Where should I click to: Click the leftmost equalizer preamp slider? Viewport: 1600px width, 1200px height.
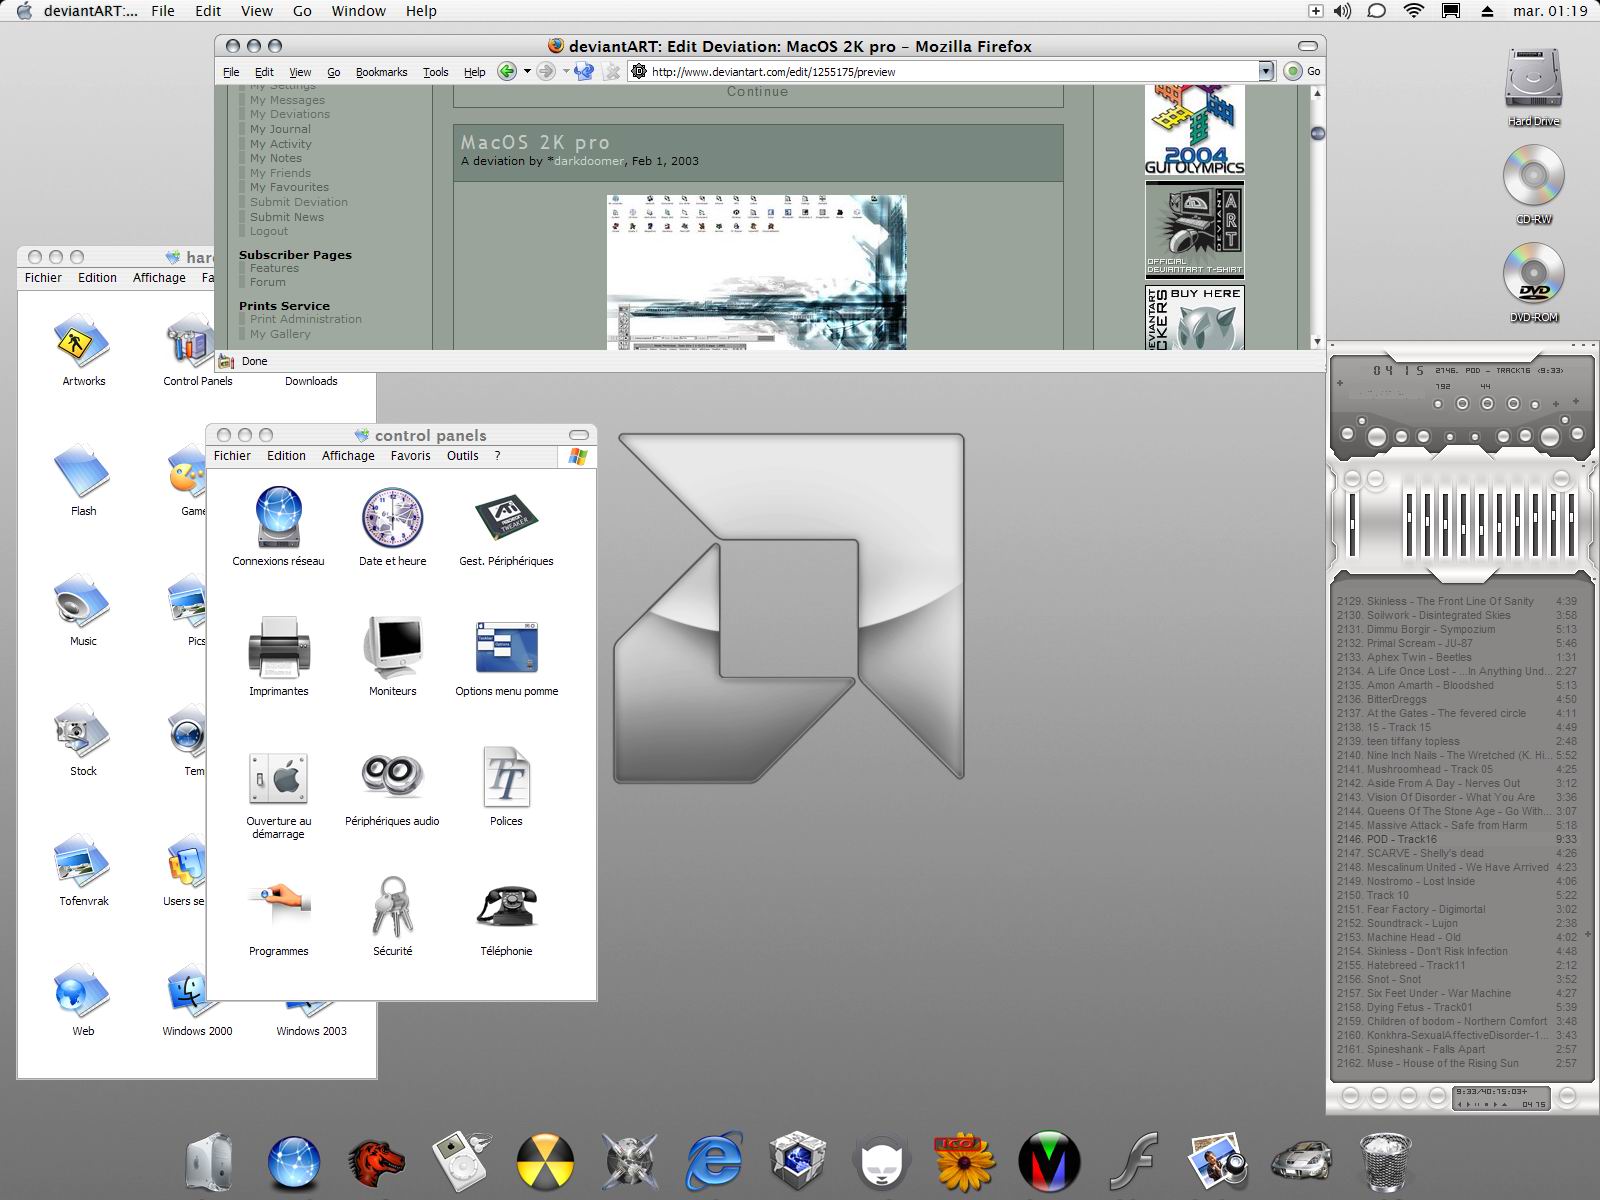[1352, 524]
